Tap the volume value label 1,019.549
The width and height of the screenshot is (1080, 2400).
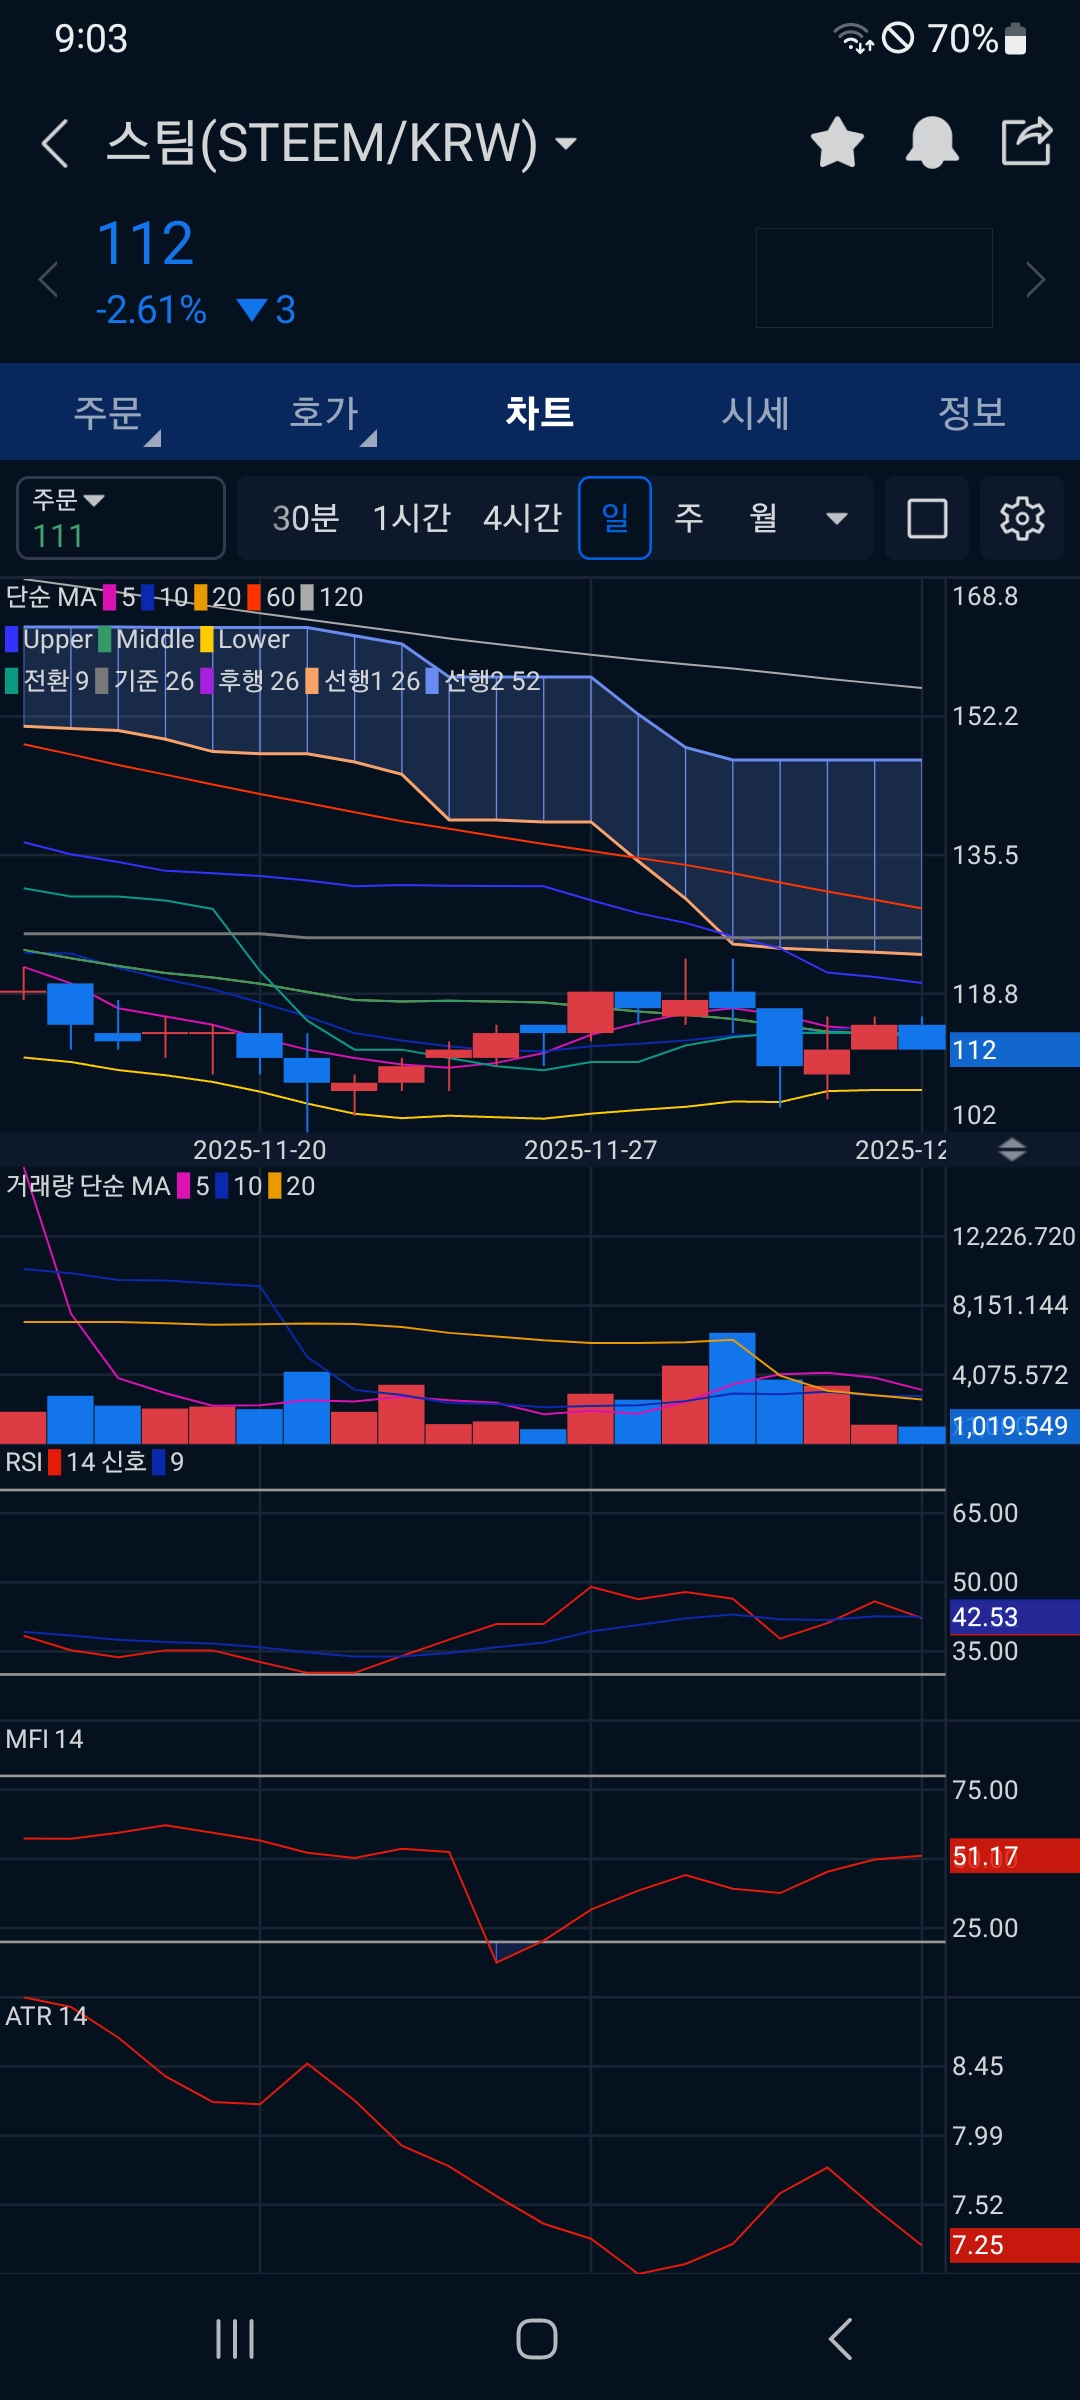point(1013,1425)
